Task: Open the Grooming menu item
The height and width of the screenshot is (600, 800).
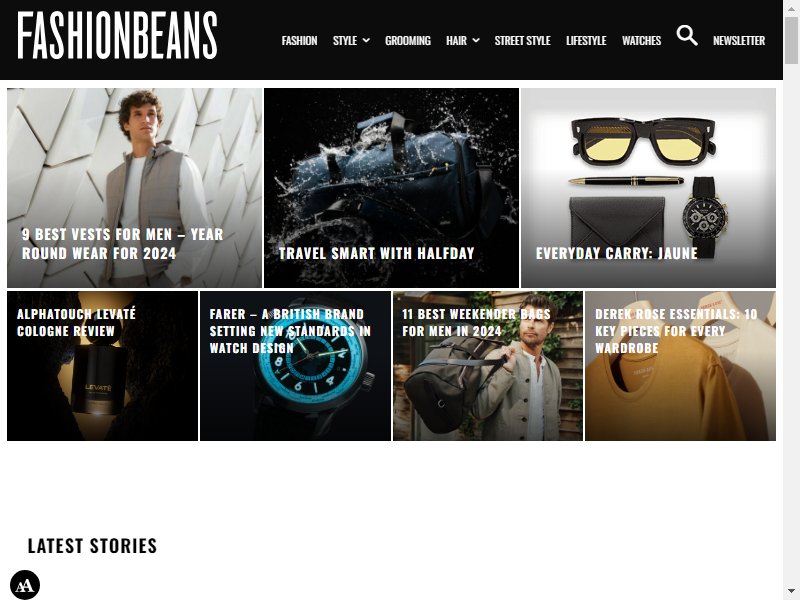Action: click(408, 40)
